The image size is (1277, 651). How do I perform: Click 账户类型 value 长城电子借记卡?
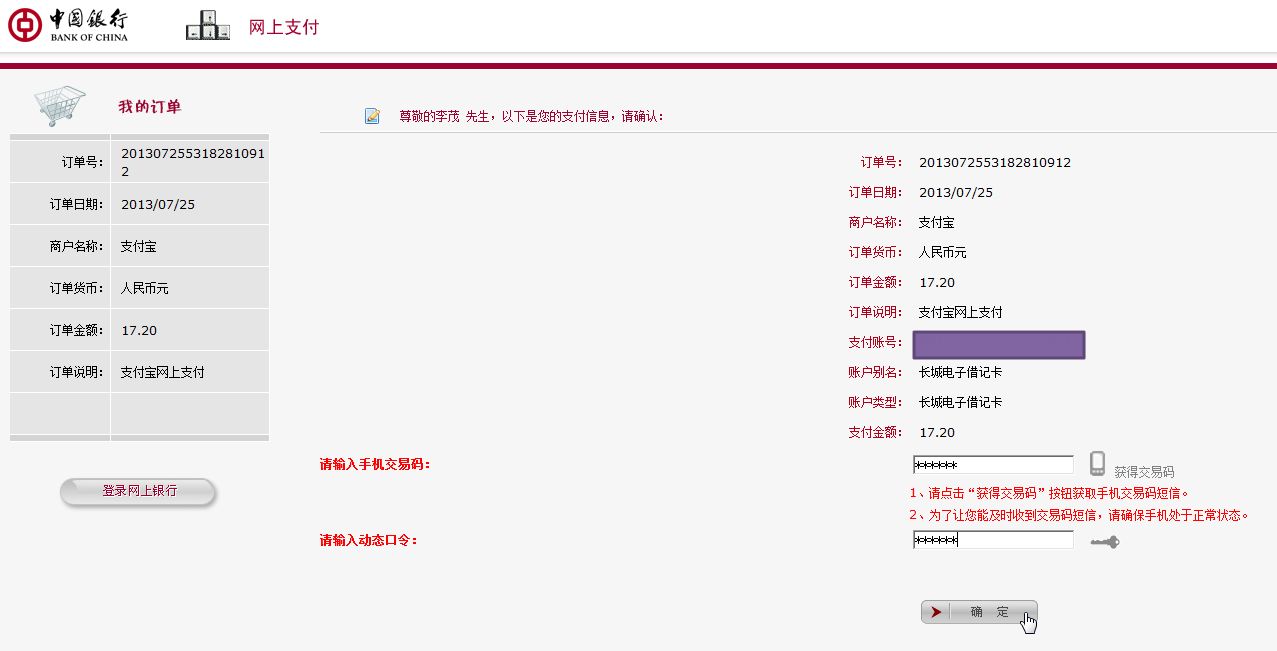(961, 403)
